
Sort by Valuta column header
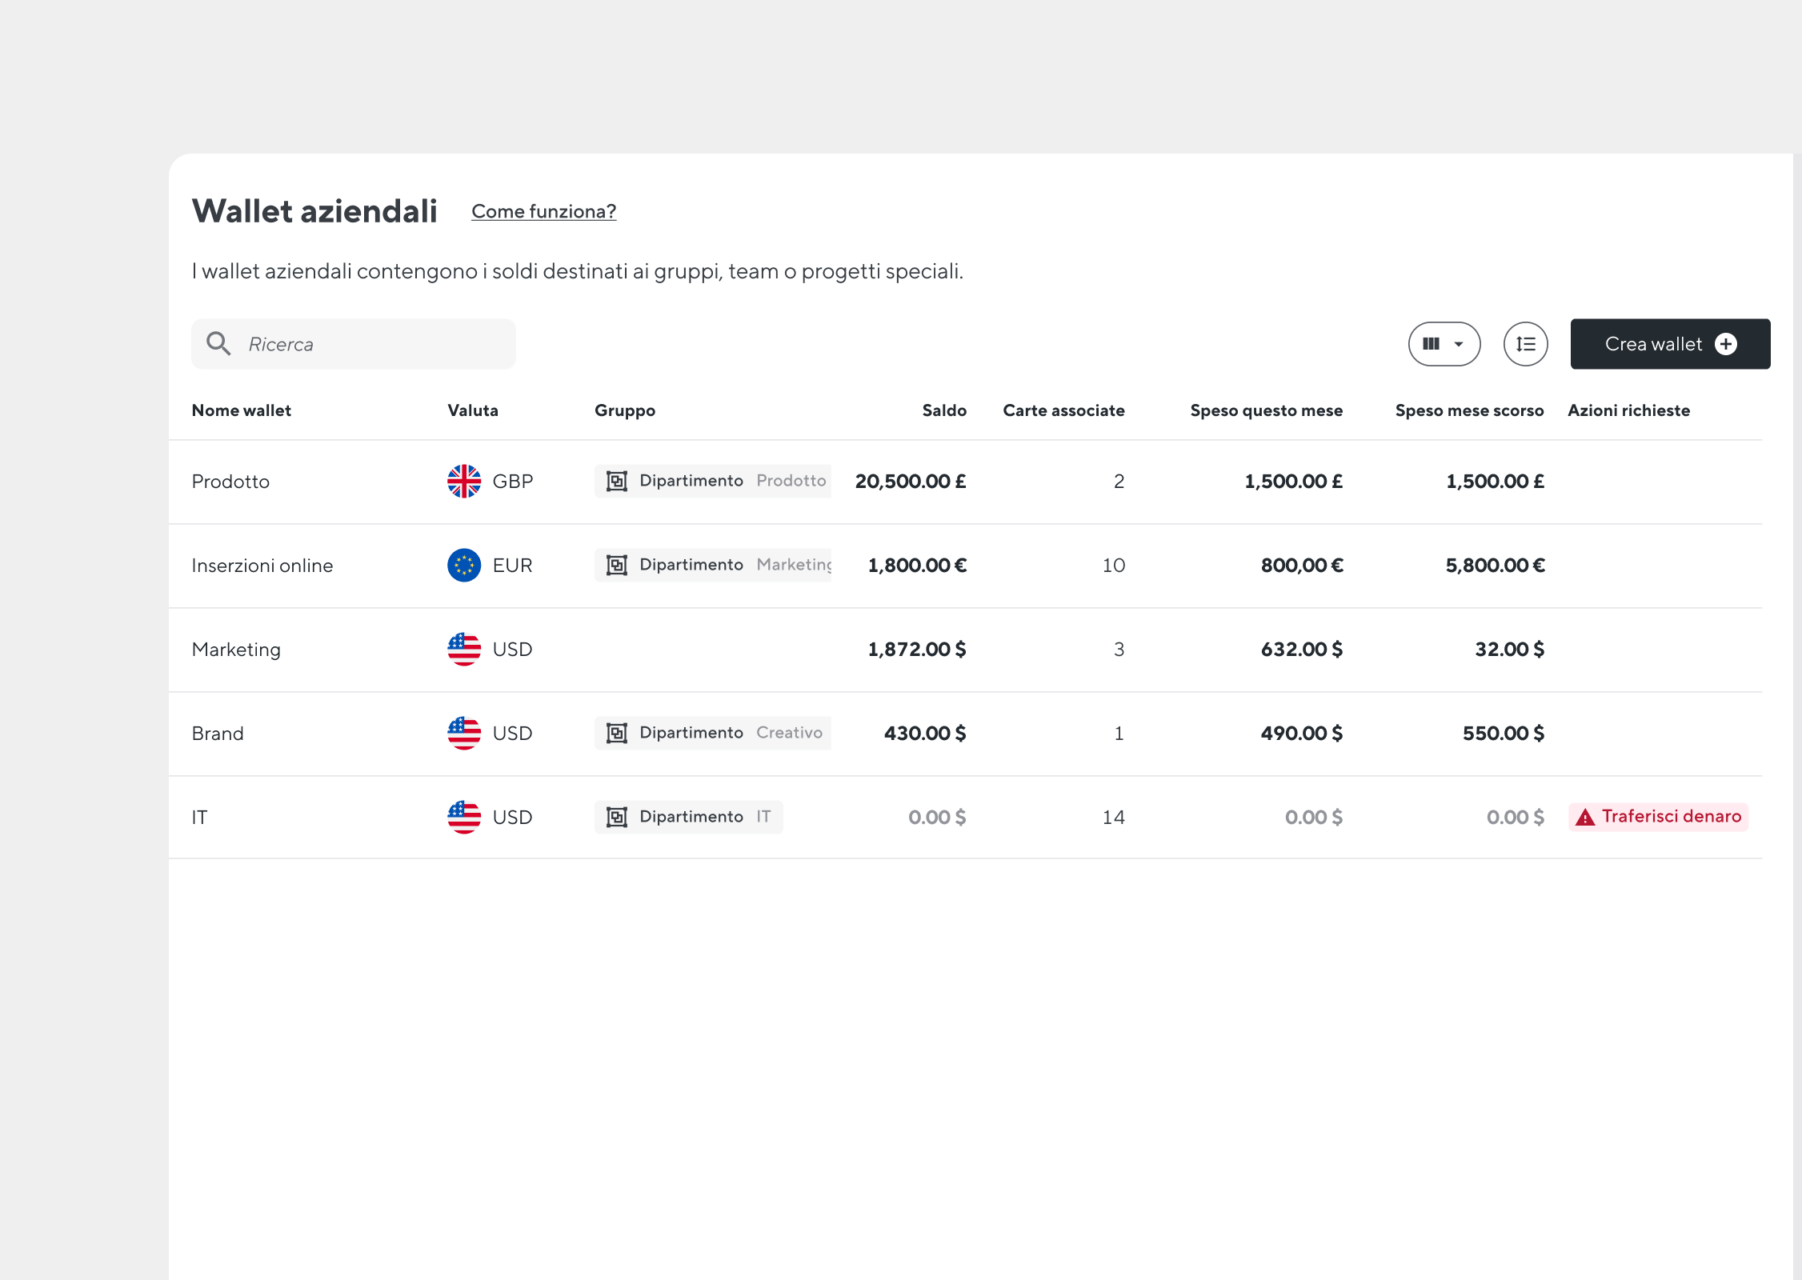(473, 410)
